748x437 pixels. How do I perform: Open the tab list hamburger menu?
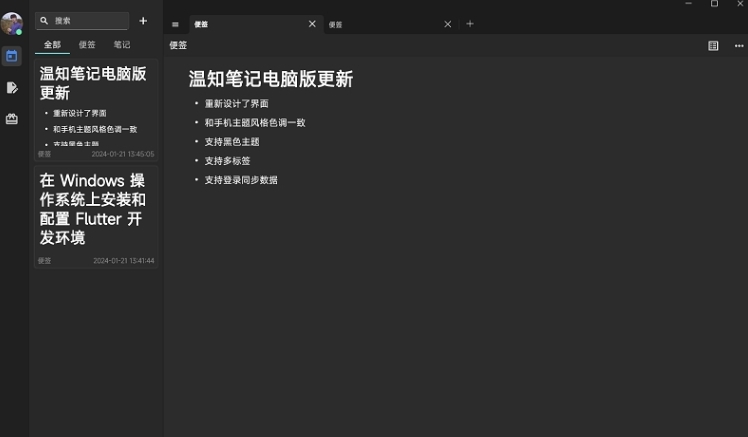point(175,24)
